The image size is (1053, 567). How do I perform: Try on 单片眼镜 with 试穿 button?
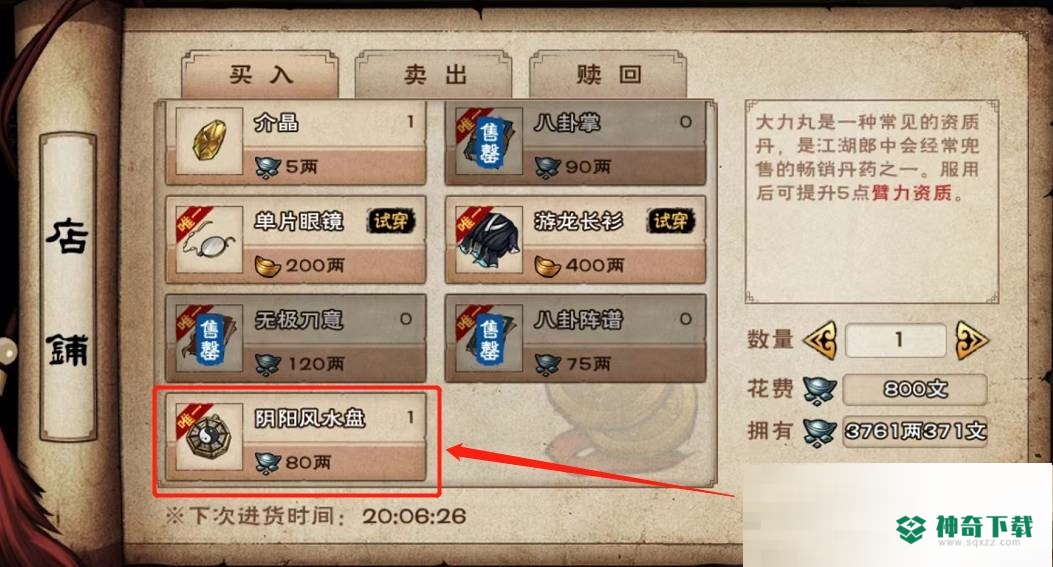pos(391,221)
